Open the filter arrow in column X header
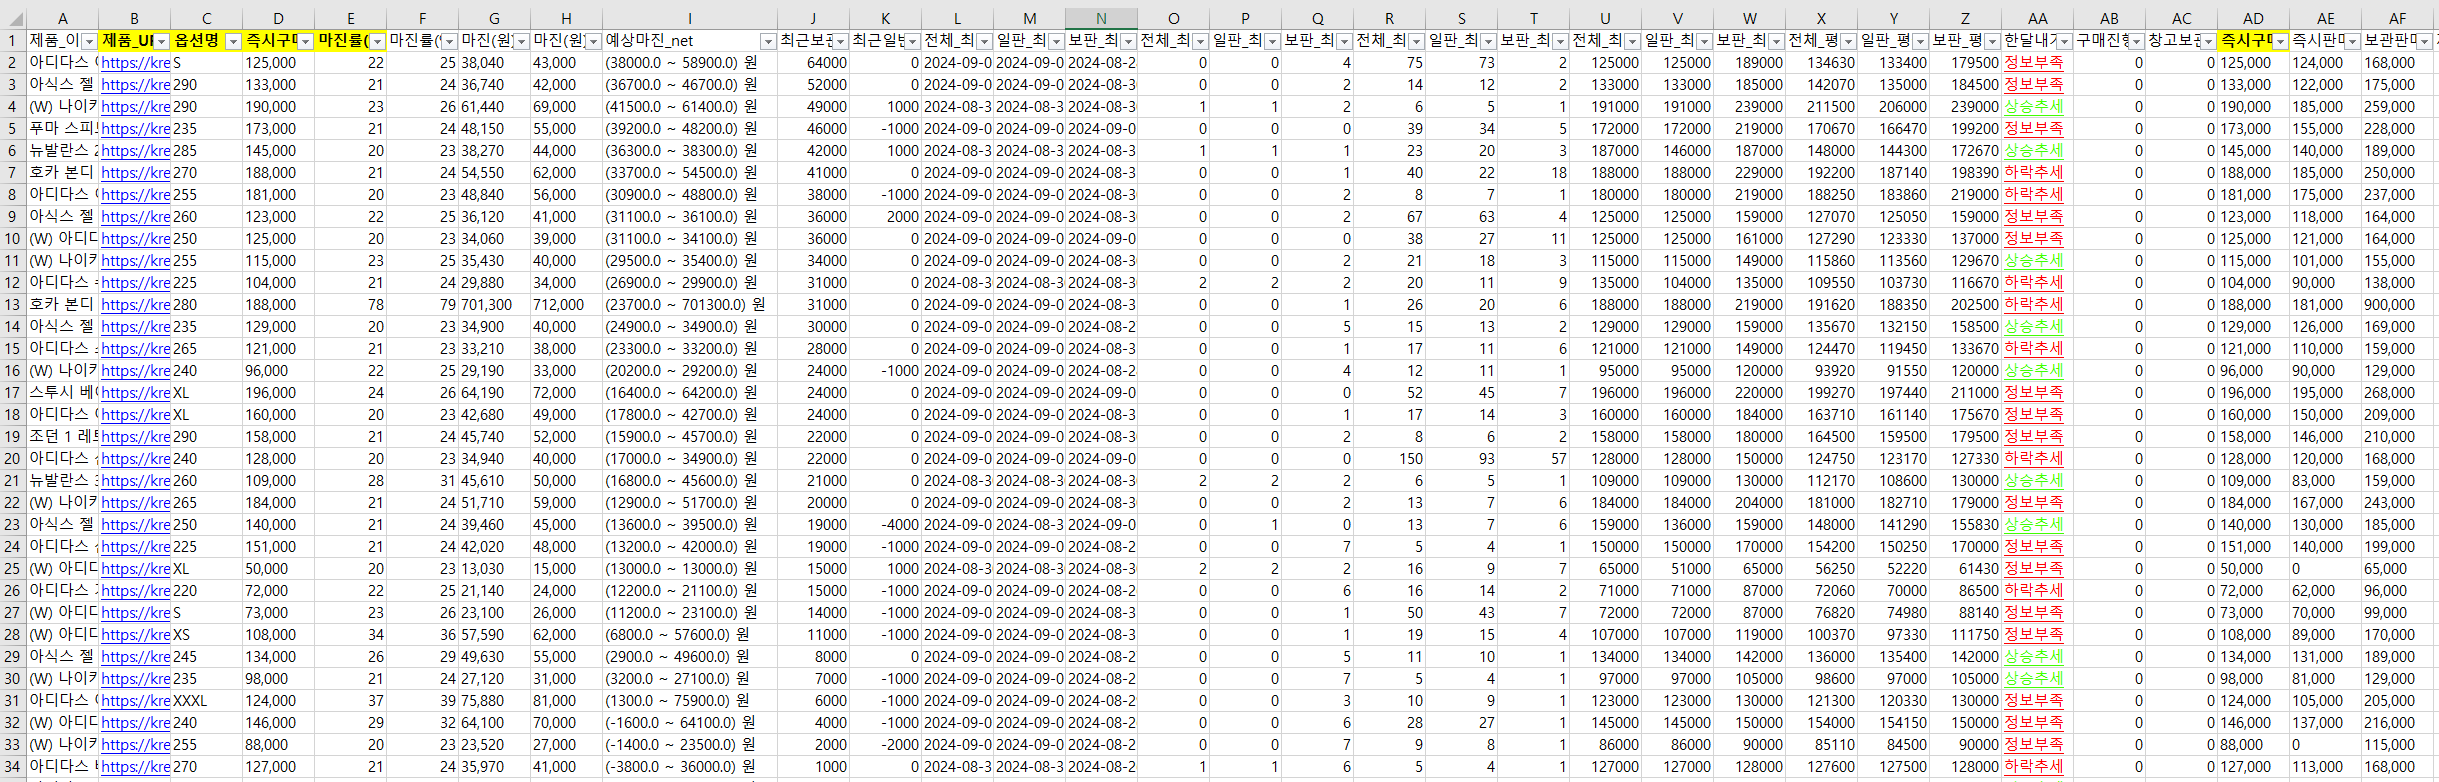 click(1848, 41)
